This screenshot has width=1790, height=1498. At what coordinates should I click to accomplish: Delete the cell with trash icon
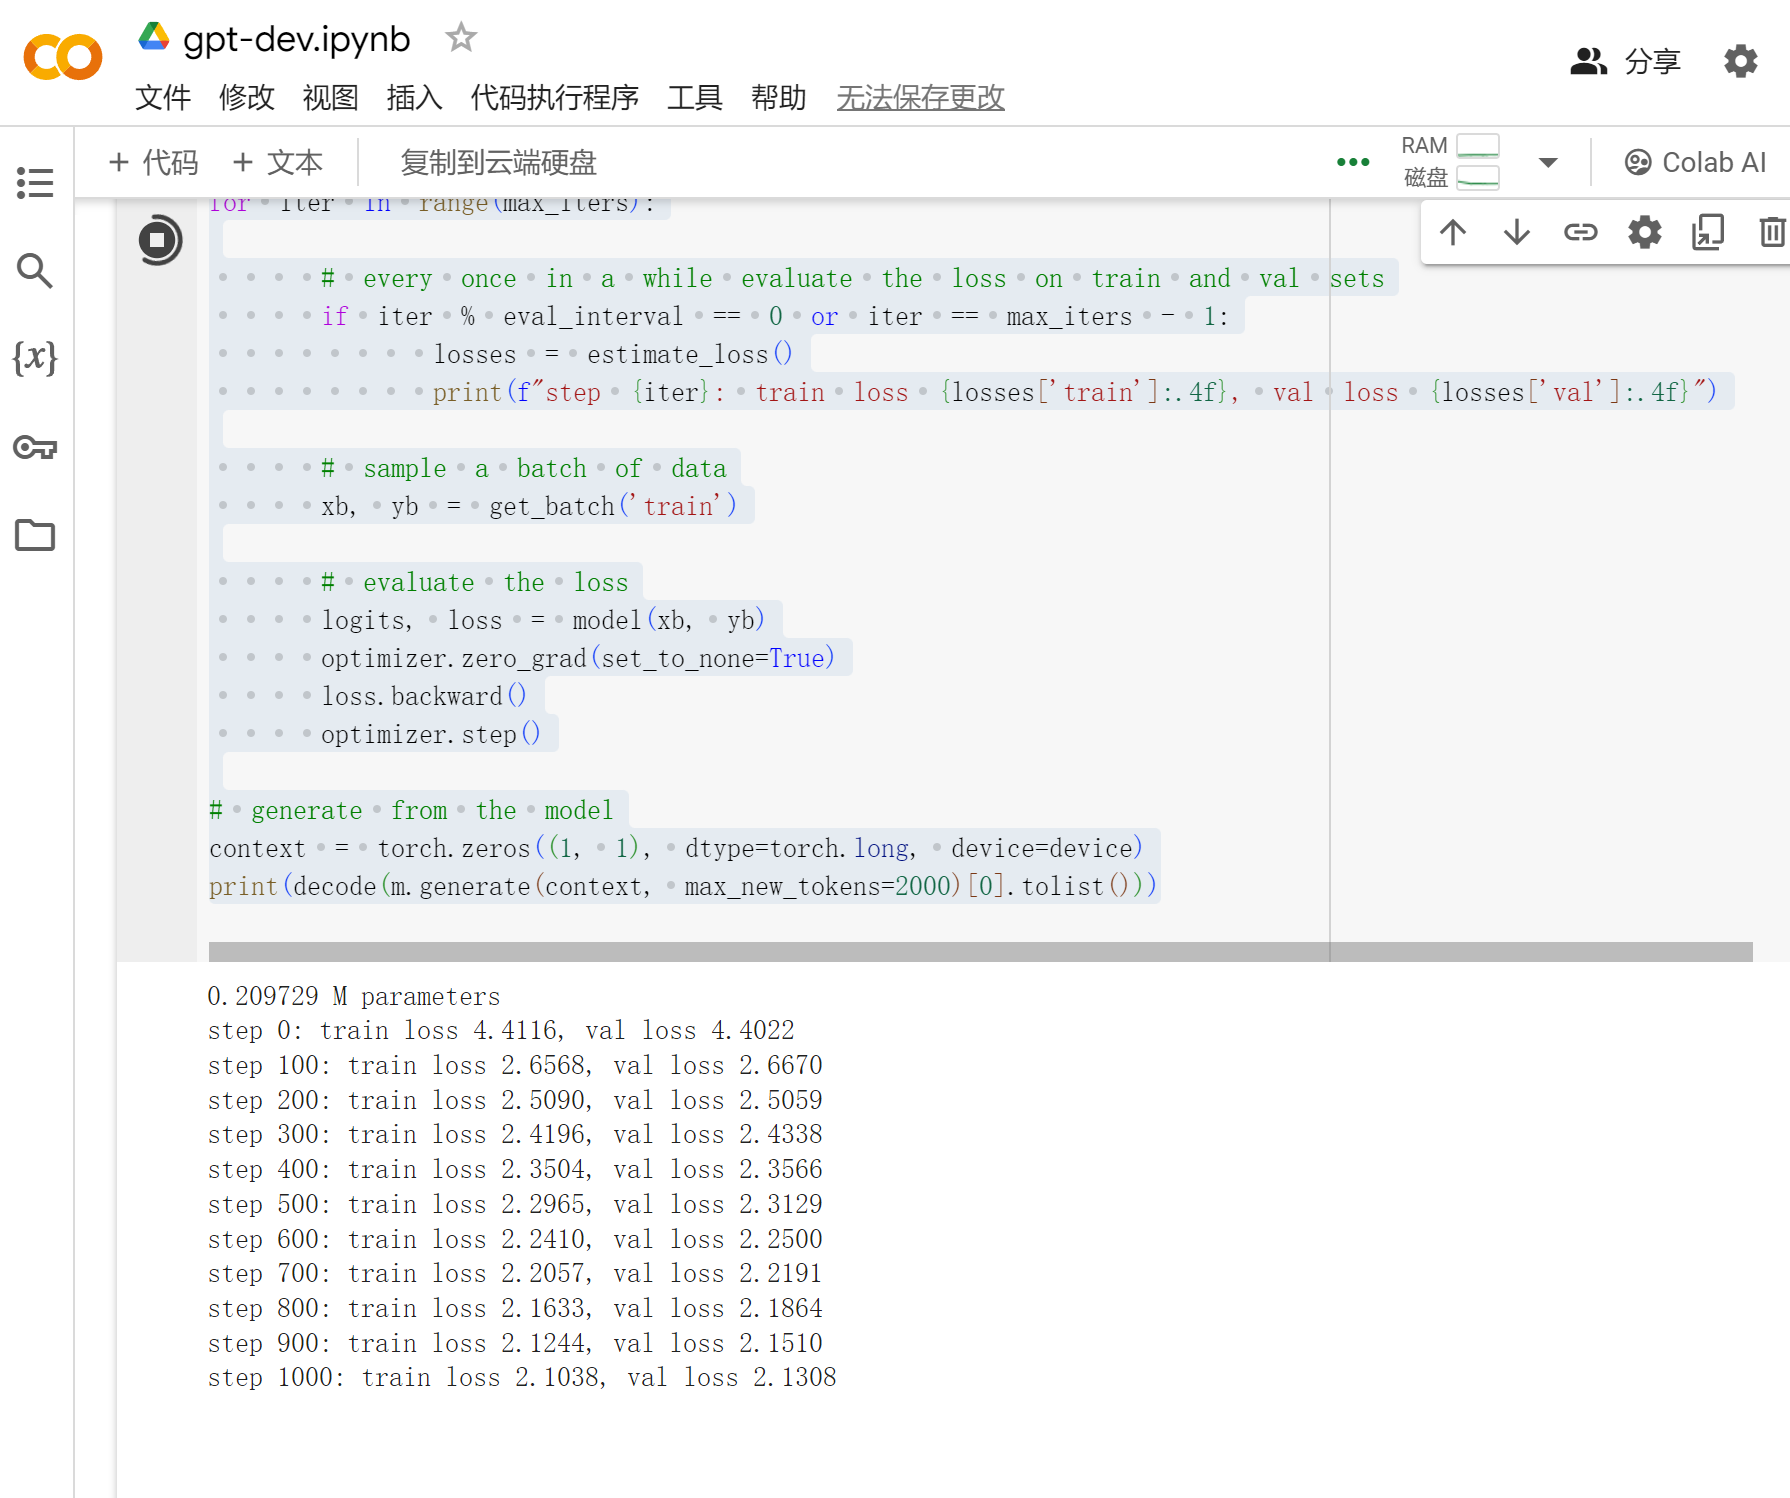click(x=1772, y=232)
